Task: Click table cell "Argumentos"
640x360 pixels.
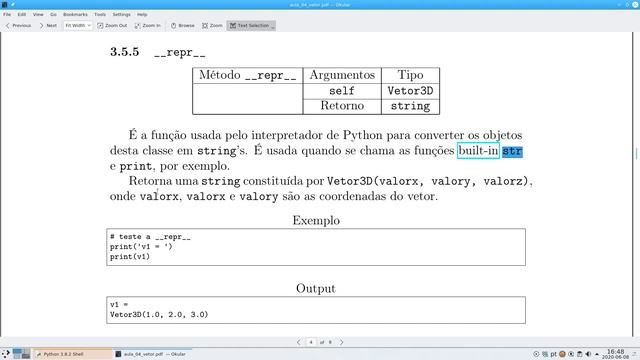Action: 342,75
